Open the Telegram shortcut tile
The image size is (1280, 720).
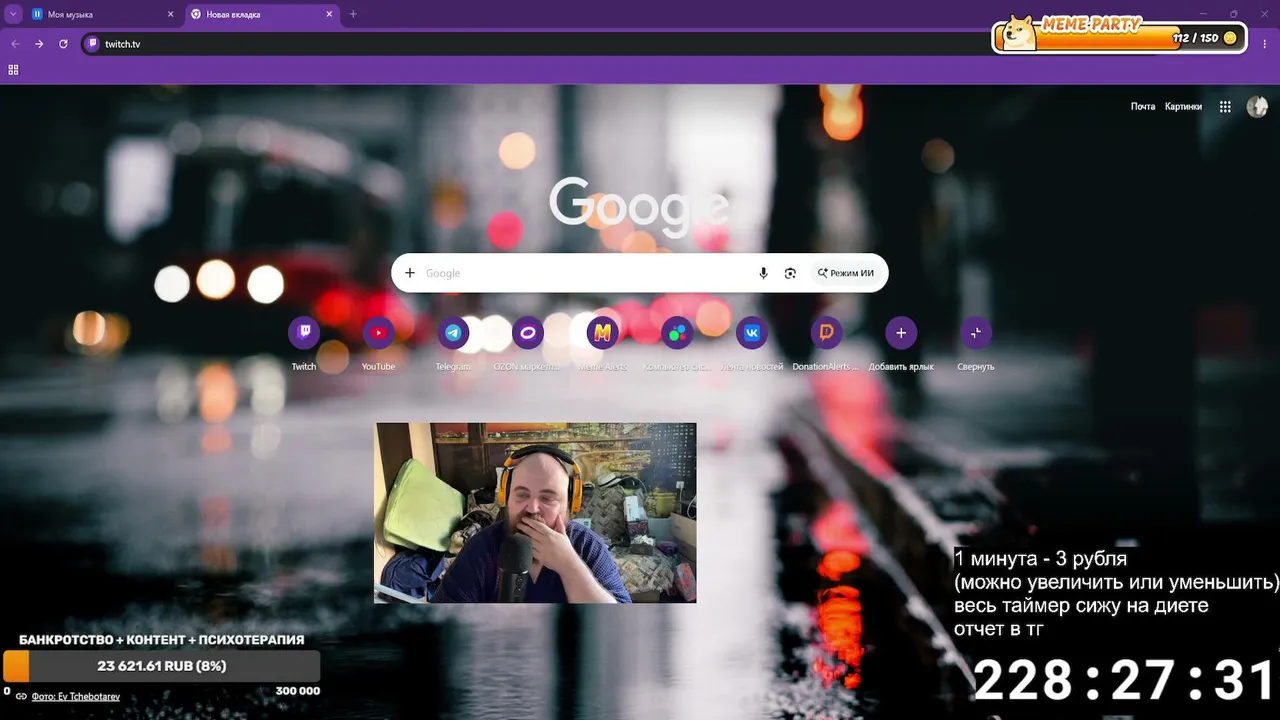coord(453,333)
